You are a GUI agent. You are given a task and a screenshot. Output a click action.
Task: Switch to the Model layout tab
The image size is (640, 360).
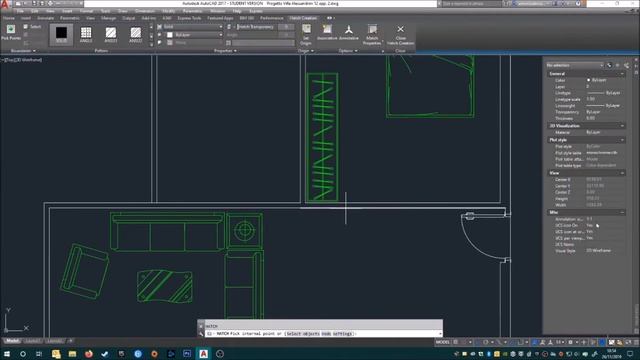click(12, 341)
